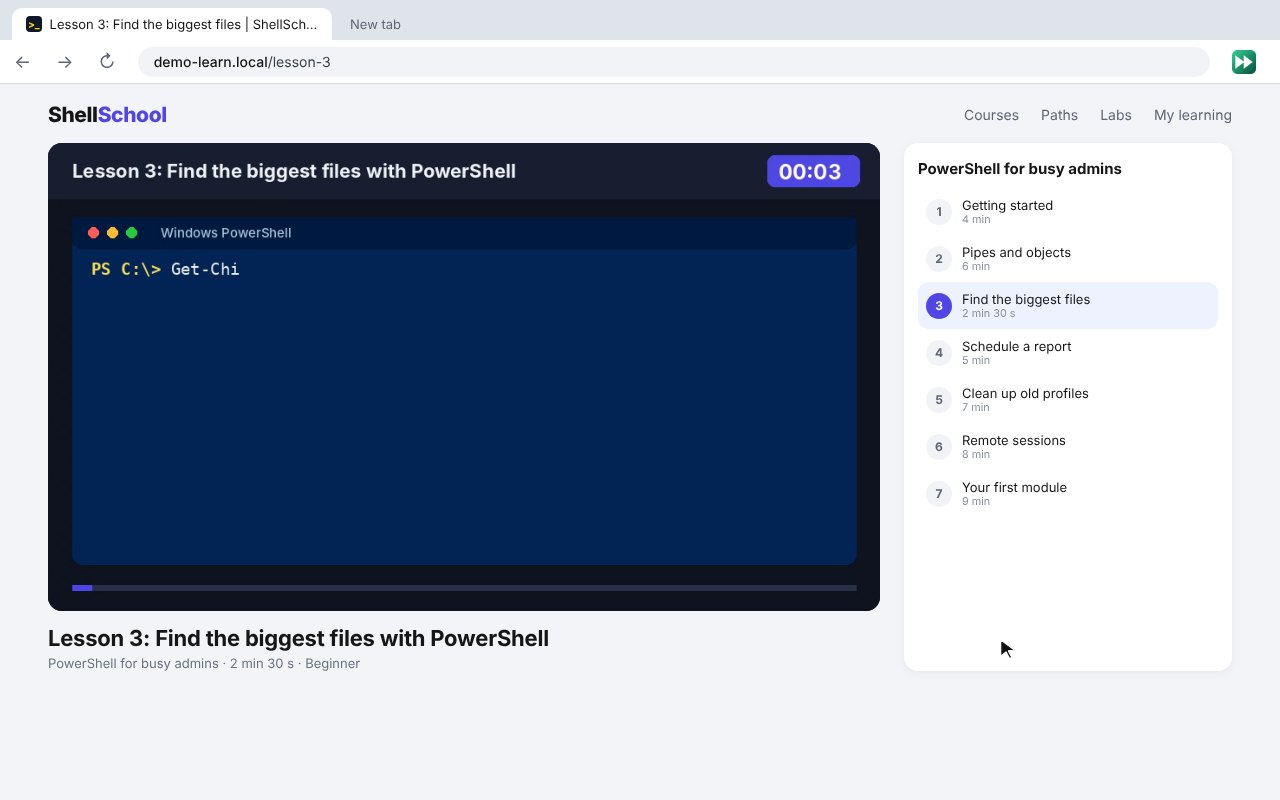Open lesson 4 Schedule a report
1280x800 pixels.
tap(1068, 353)
